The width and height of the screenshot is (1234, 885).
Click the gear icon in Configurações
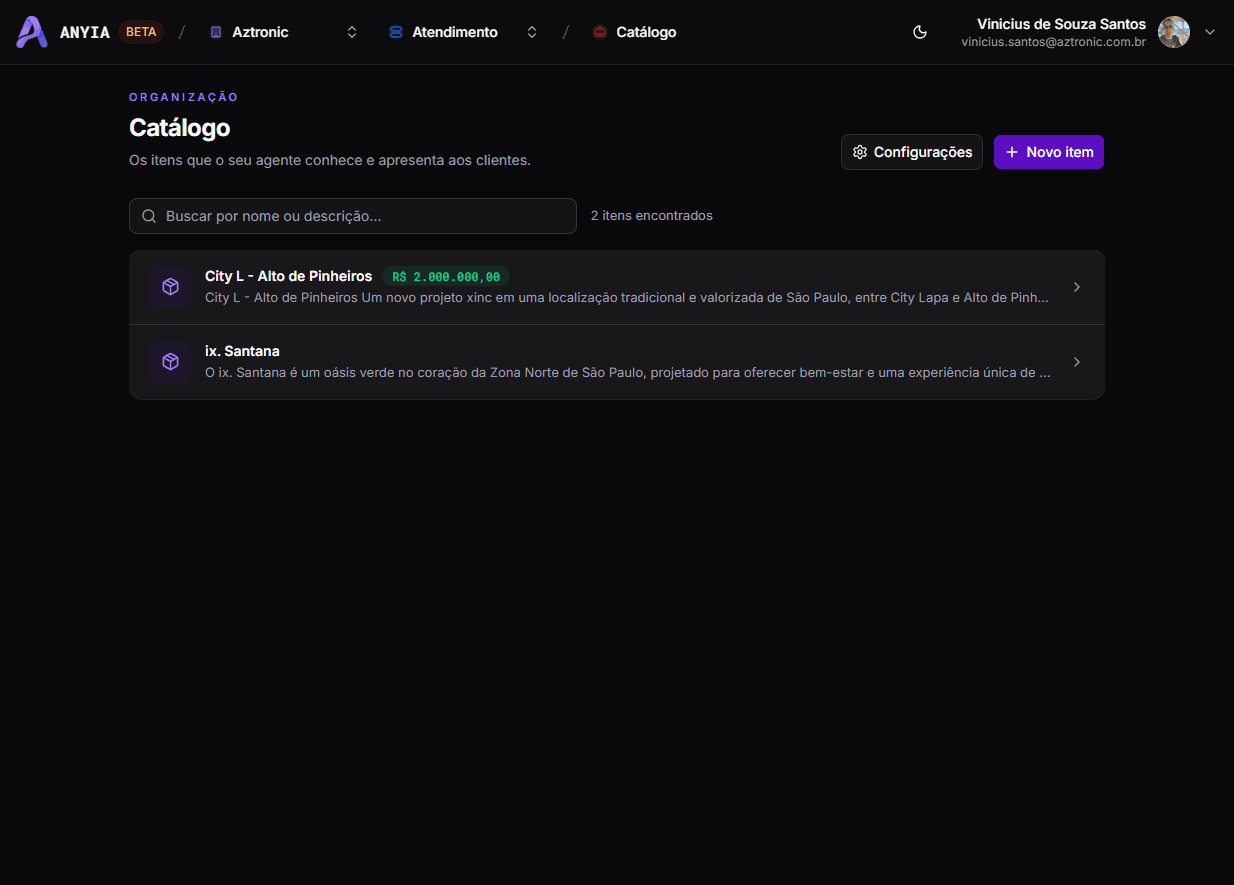point(860,152)
